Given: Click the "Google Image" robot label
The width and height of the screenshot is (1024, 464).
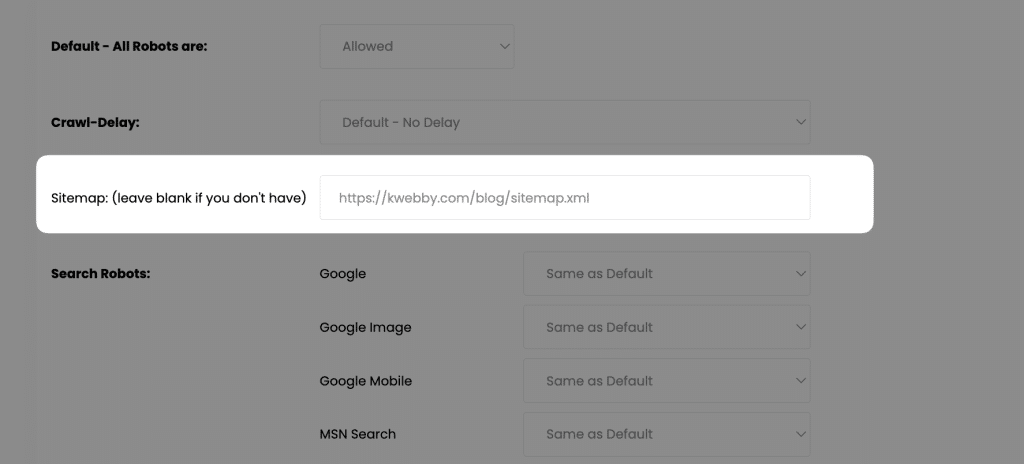Looking at the screenshot, I should [x=365, y=327].
